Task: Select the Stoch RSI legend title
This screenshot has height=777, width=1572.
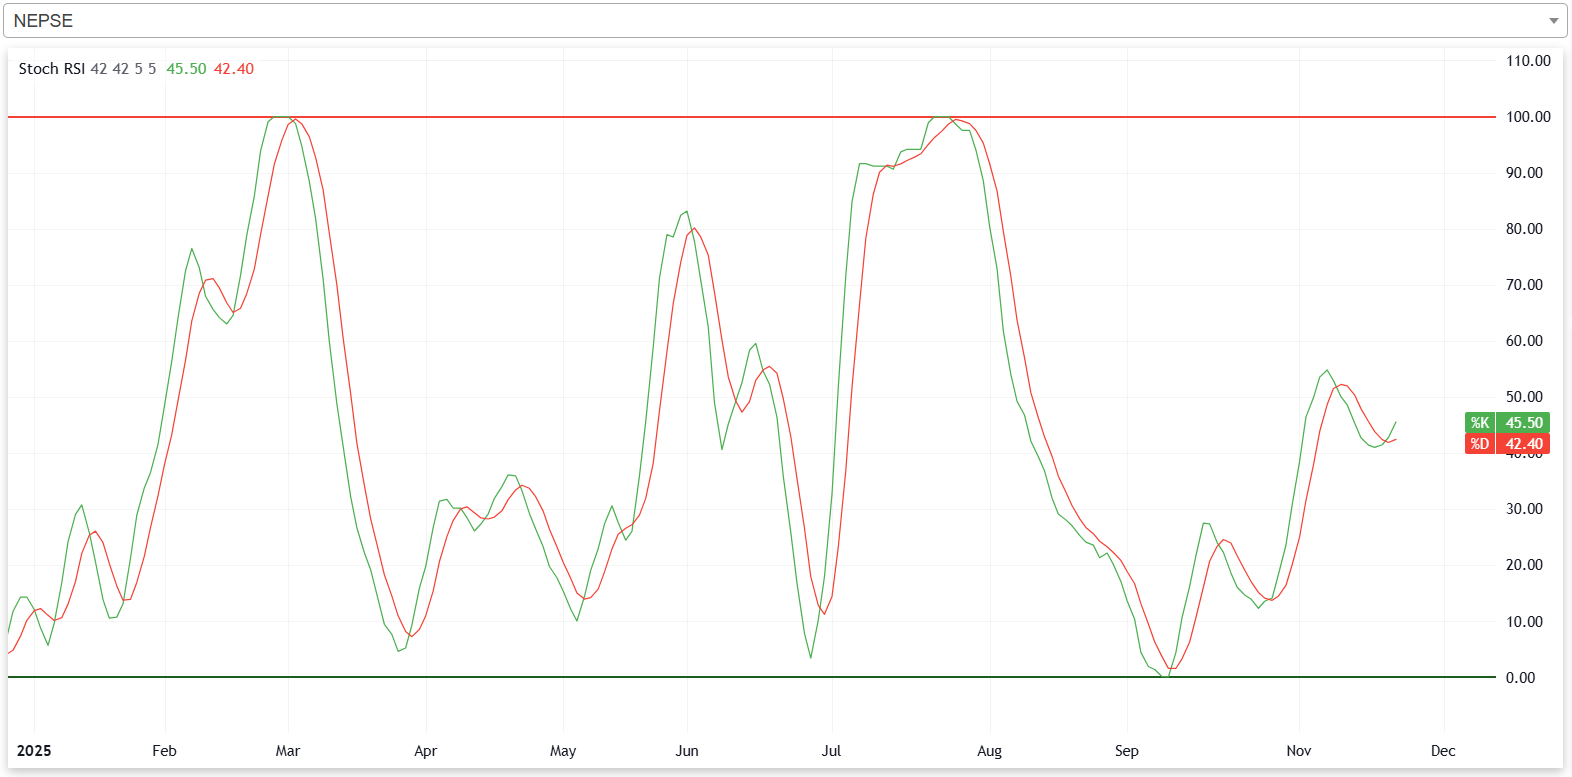Action: (x=51, y=69)
